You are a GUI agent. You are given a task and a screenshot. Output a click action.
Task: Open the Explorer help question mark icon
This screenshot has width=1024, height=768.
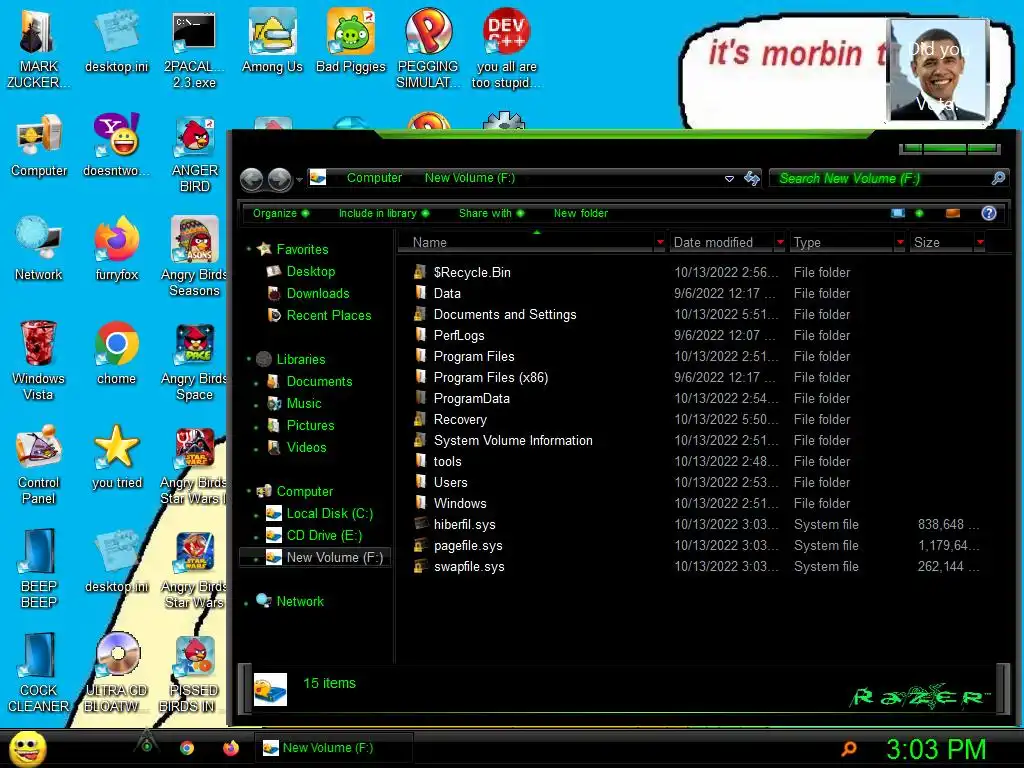pos(989,213)
